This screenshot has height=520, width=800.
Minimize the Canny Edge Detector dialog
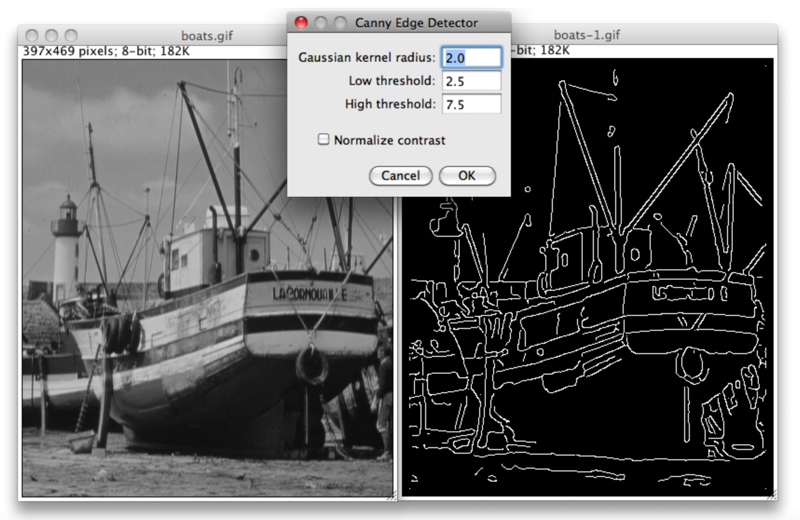point(321,22)
